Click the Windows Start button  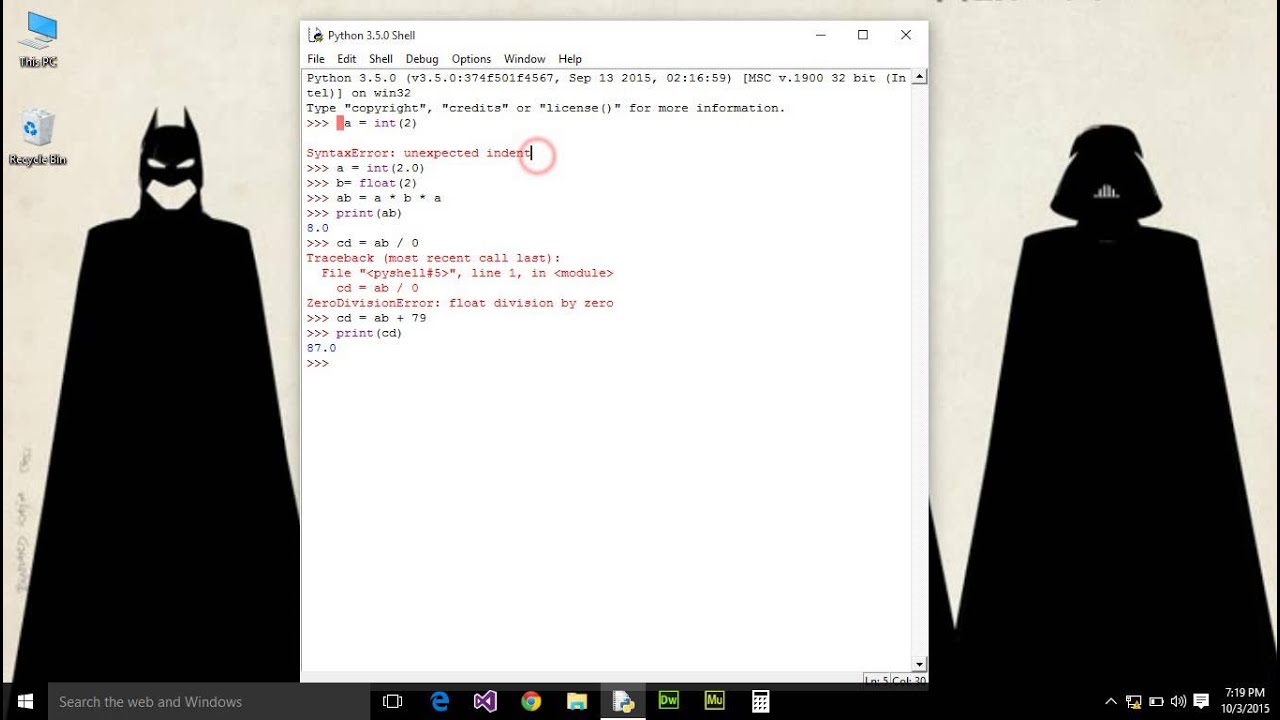tap(24, 701)
